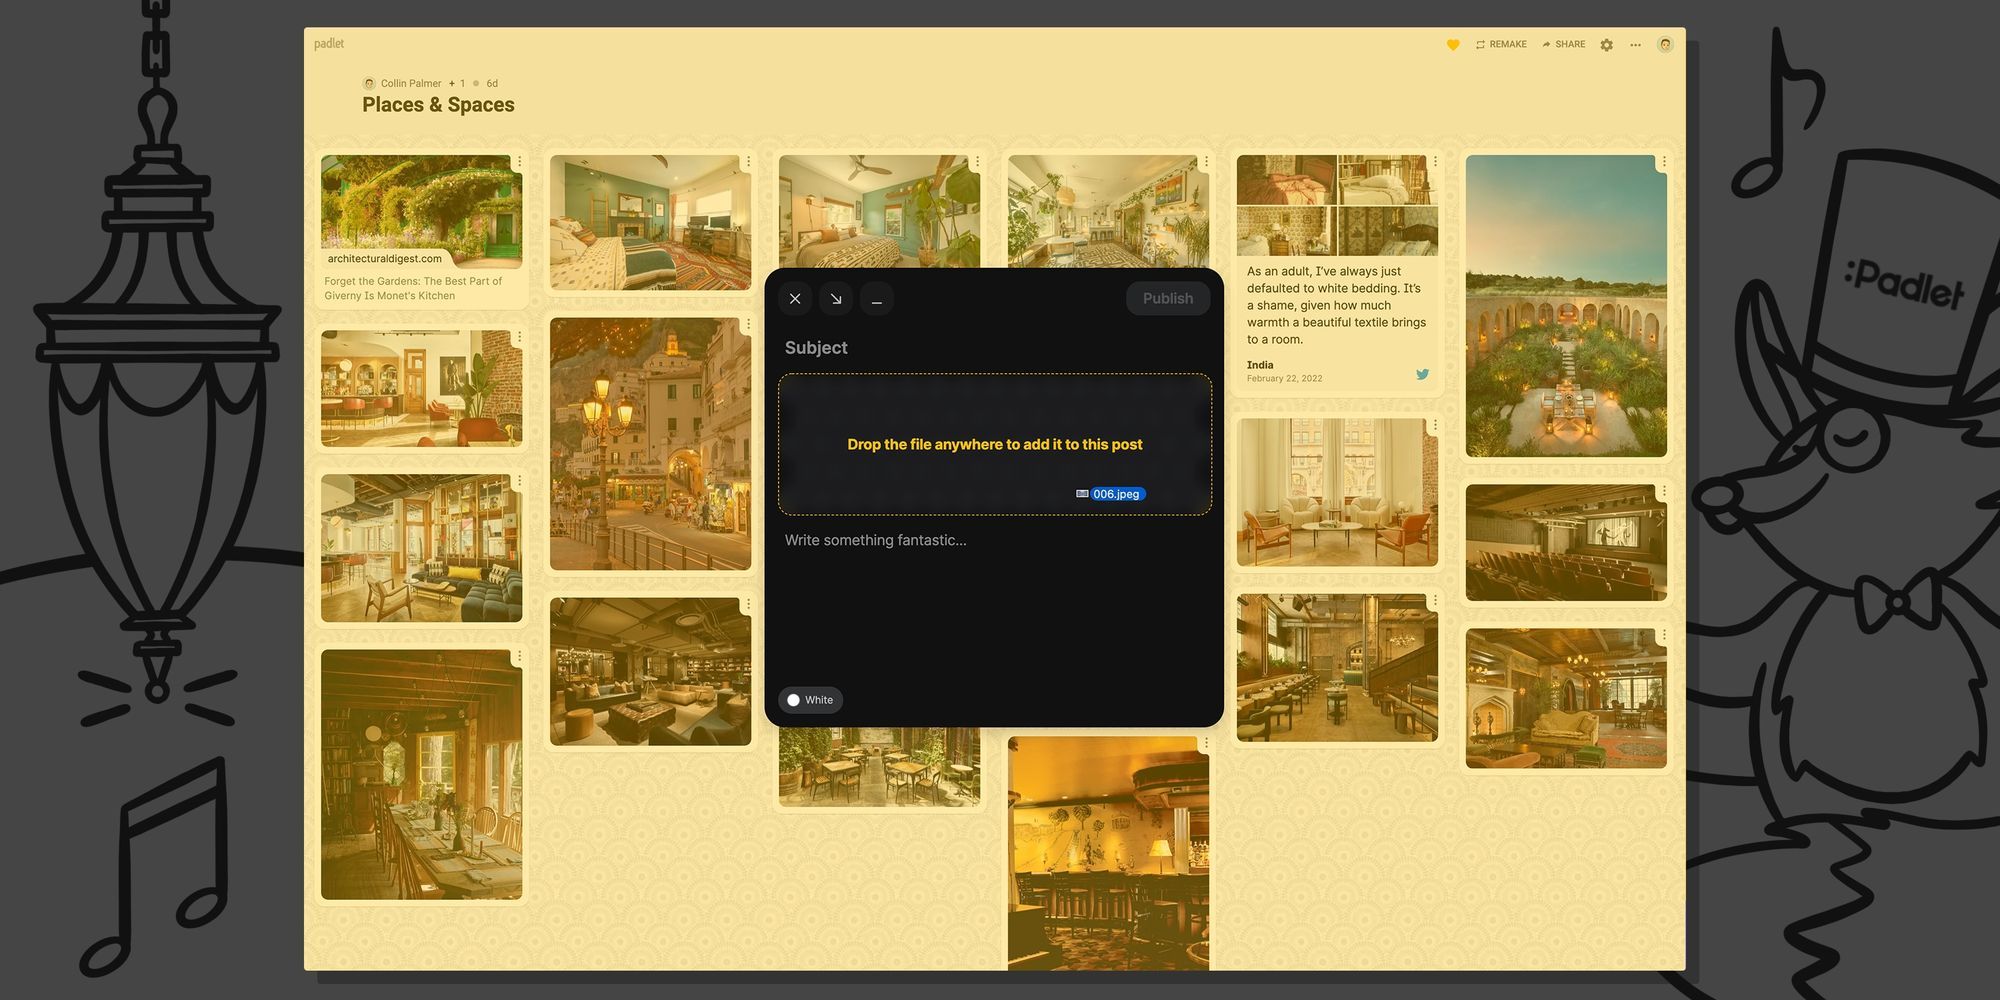This screenshot has height=1000, width=2000.
Task: Click the 'Write something fantastic...' body field
Action: [995, 540]
